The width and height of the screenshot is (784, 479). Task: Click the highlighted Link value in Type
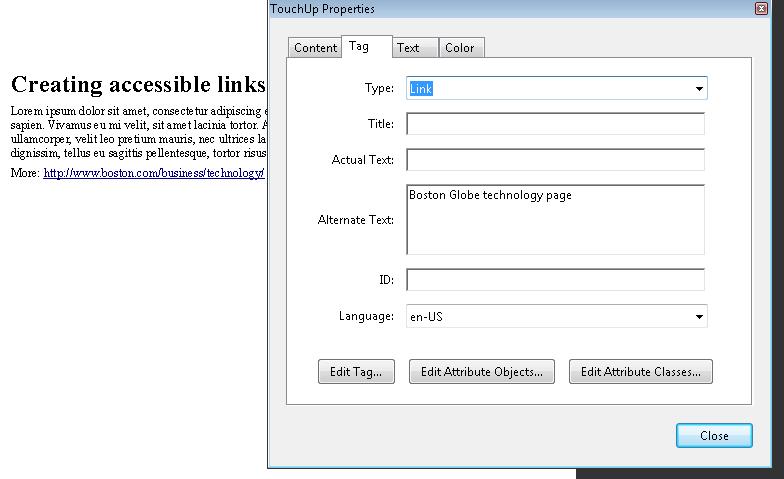click(x=422, y=89)
